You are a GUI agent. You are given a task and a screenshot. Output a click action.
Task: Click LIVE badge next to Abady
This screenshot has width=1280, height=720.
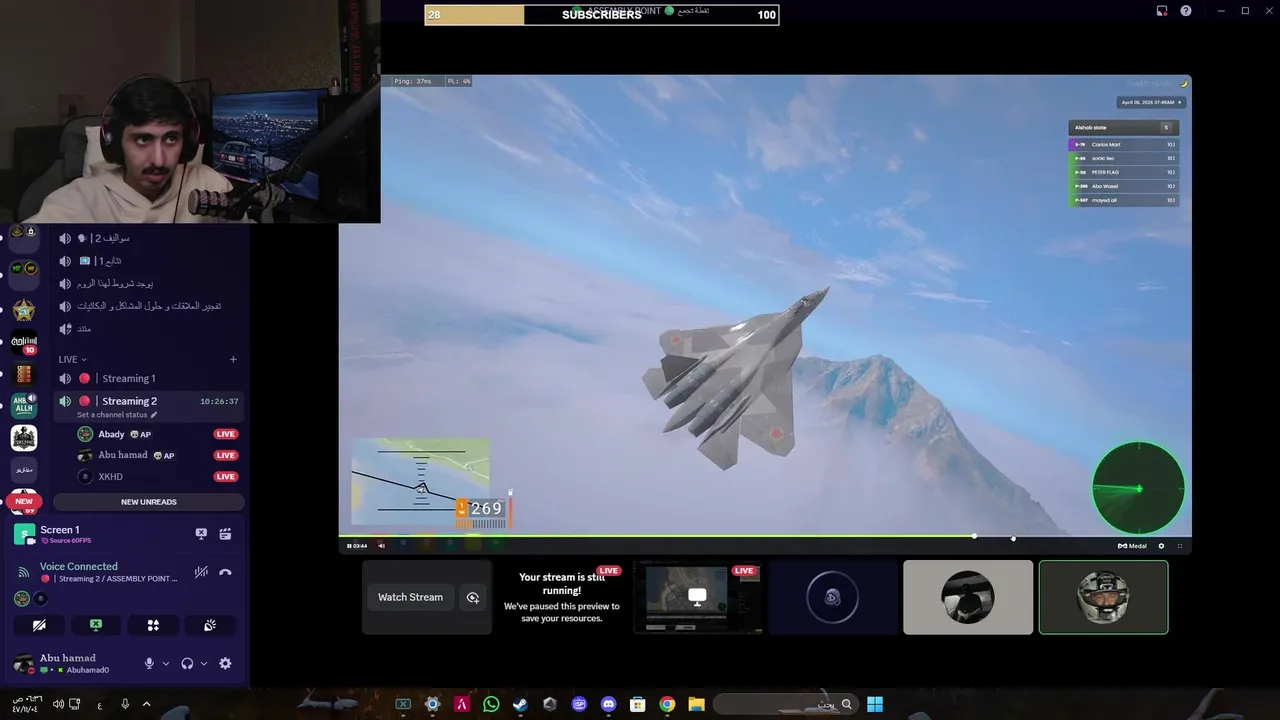(x=225, y=434)
